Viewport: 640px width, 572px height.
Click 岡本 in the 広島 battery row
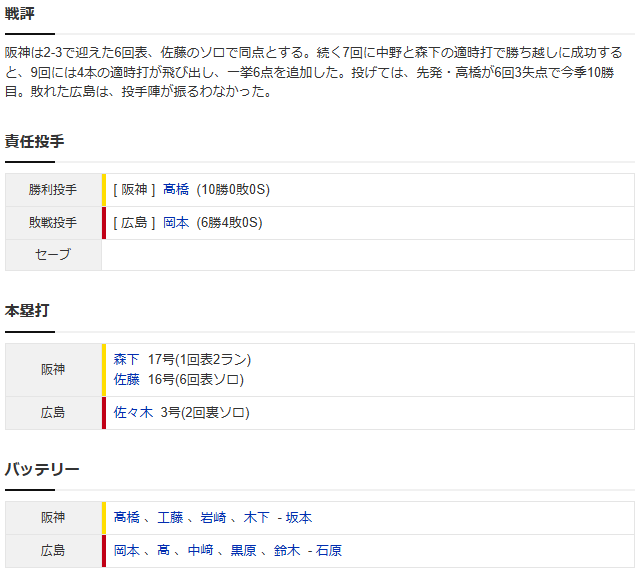click(x=126, y=550)
